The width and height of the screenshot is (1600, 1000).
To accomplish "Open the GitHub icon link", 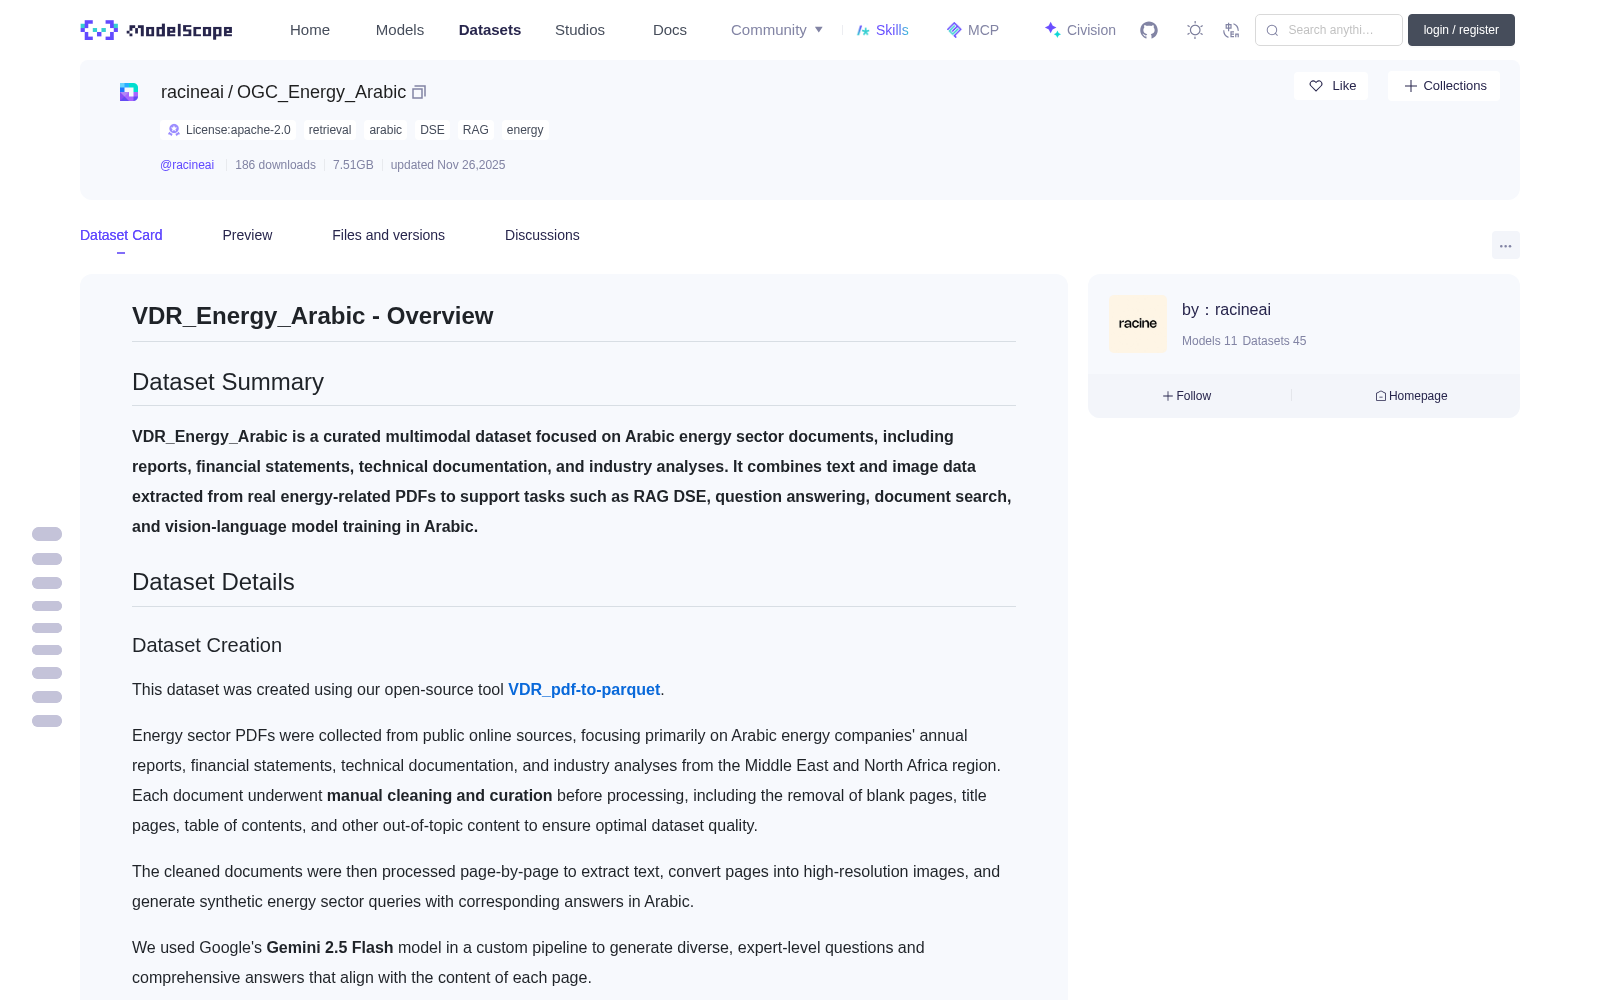I will (x=1149, y=30).
